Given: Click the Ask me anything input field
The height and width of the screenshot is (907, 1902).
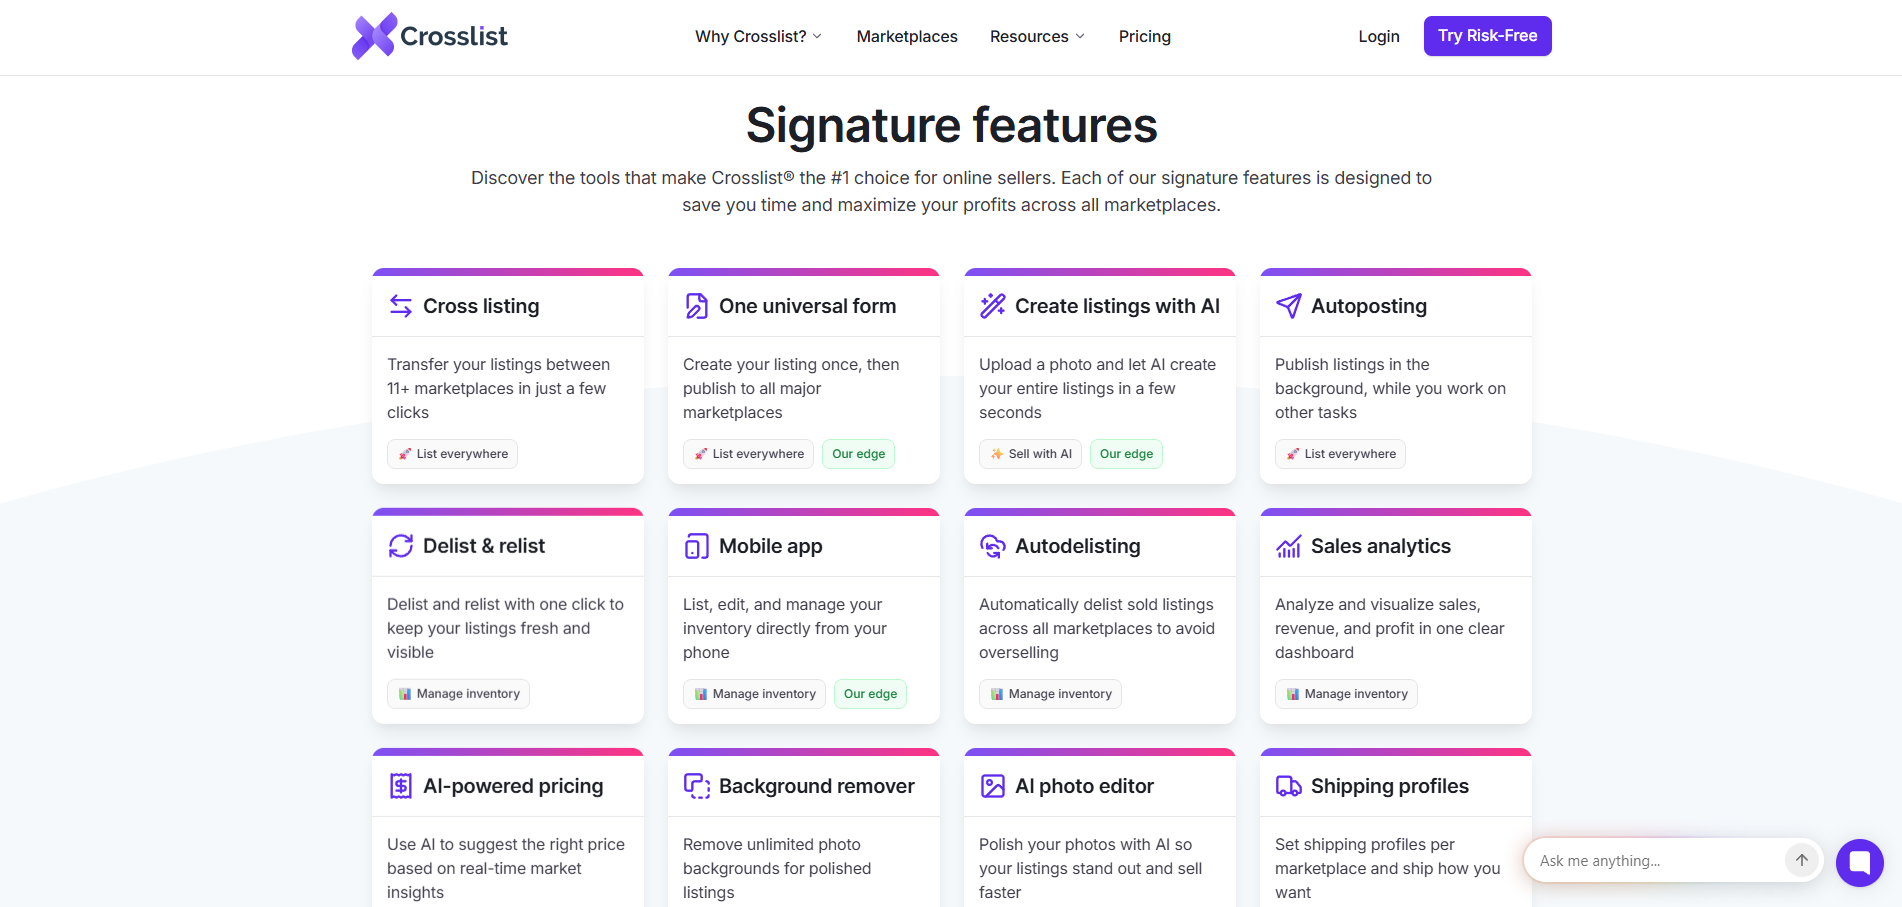Looking at the screenshot, I should click(x=1658, y=860).
